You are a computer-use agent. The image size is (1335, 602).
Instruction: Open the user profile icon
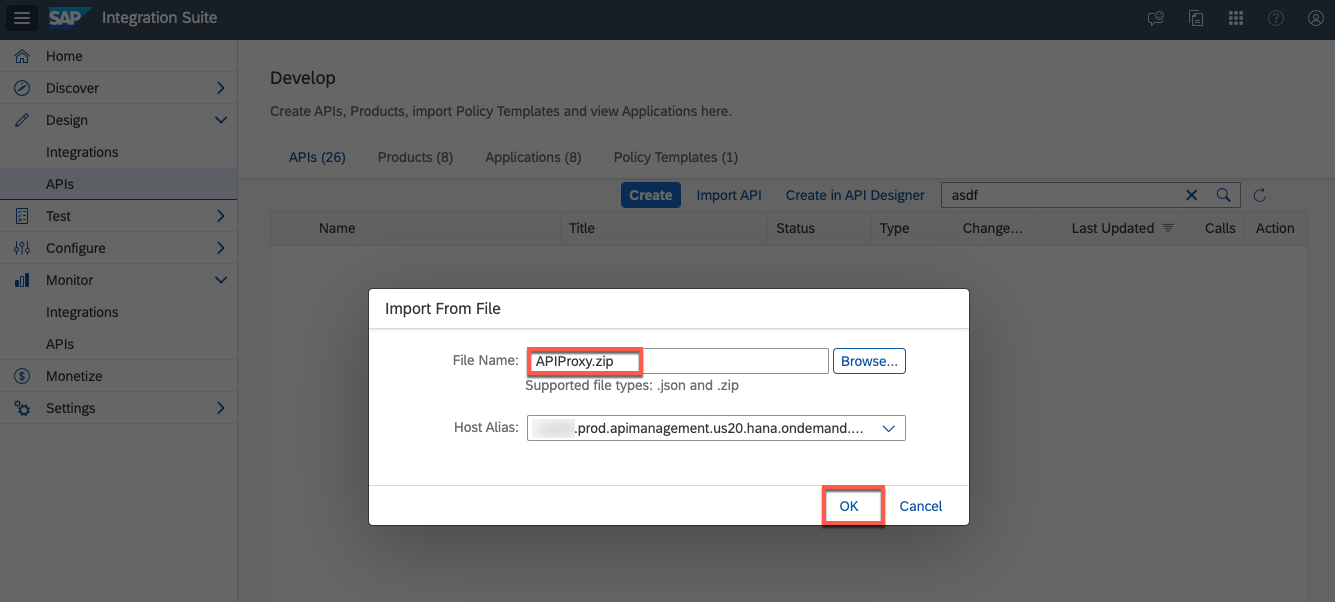coord(1316,18)
